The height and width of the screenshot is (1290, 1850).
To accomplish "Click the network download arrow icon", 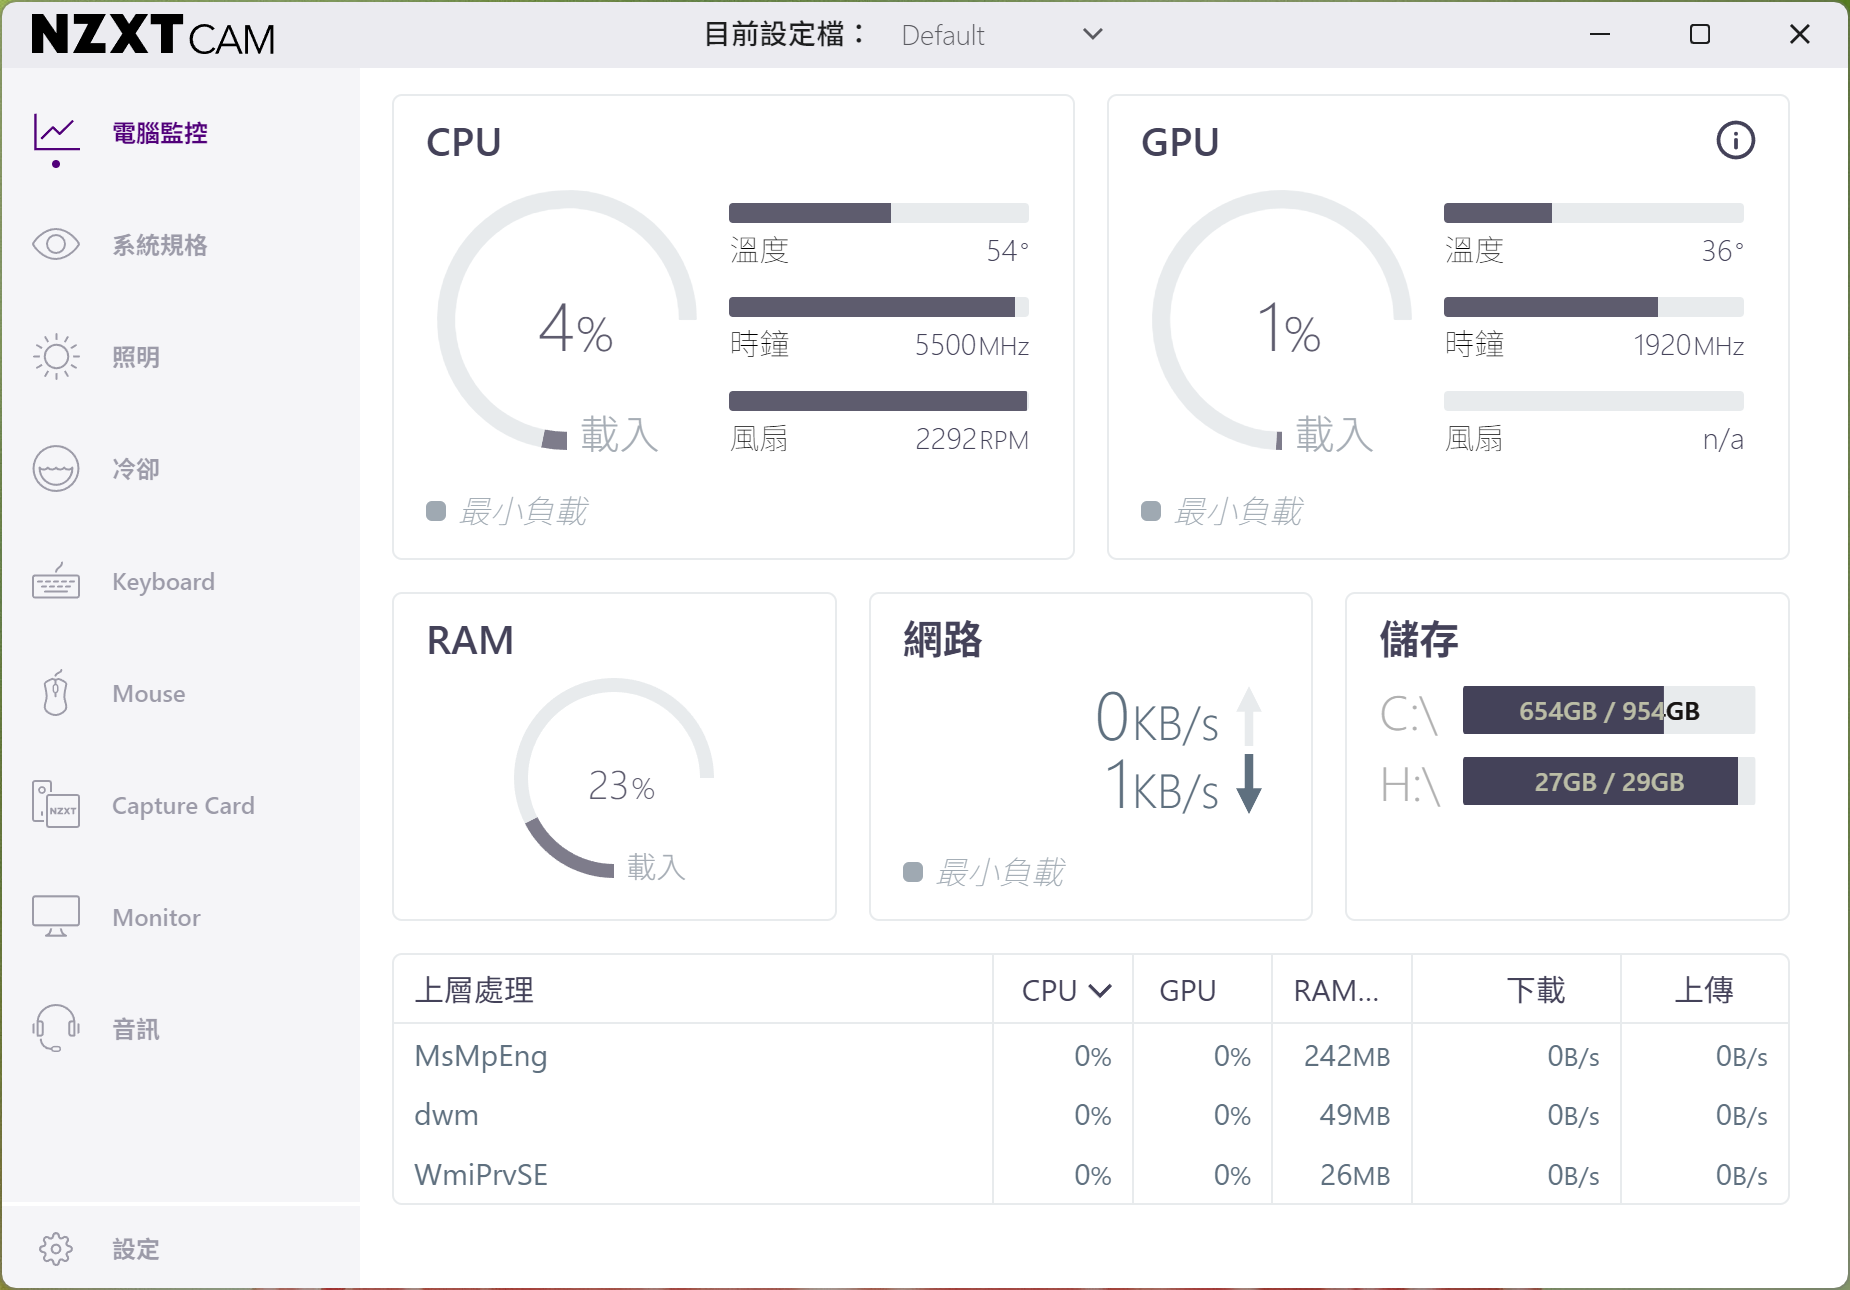I will pyautogui.click(x=1249, y=784).
